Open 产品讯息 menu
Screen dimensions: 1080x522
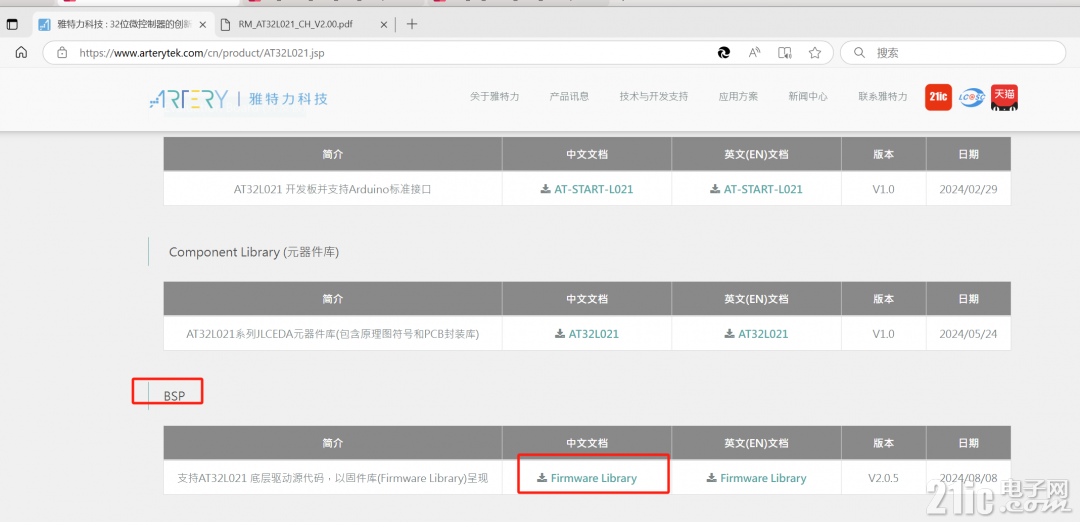click(569, 96)
